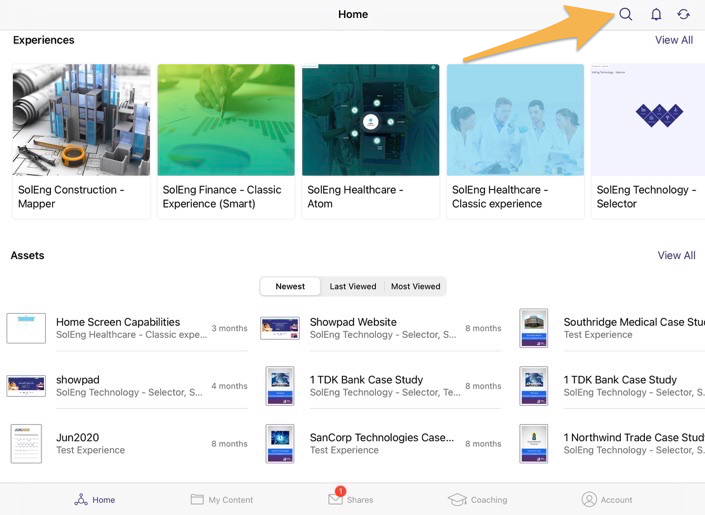View all Assets

[676, 255]
